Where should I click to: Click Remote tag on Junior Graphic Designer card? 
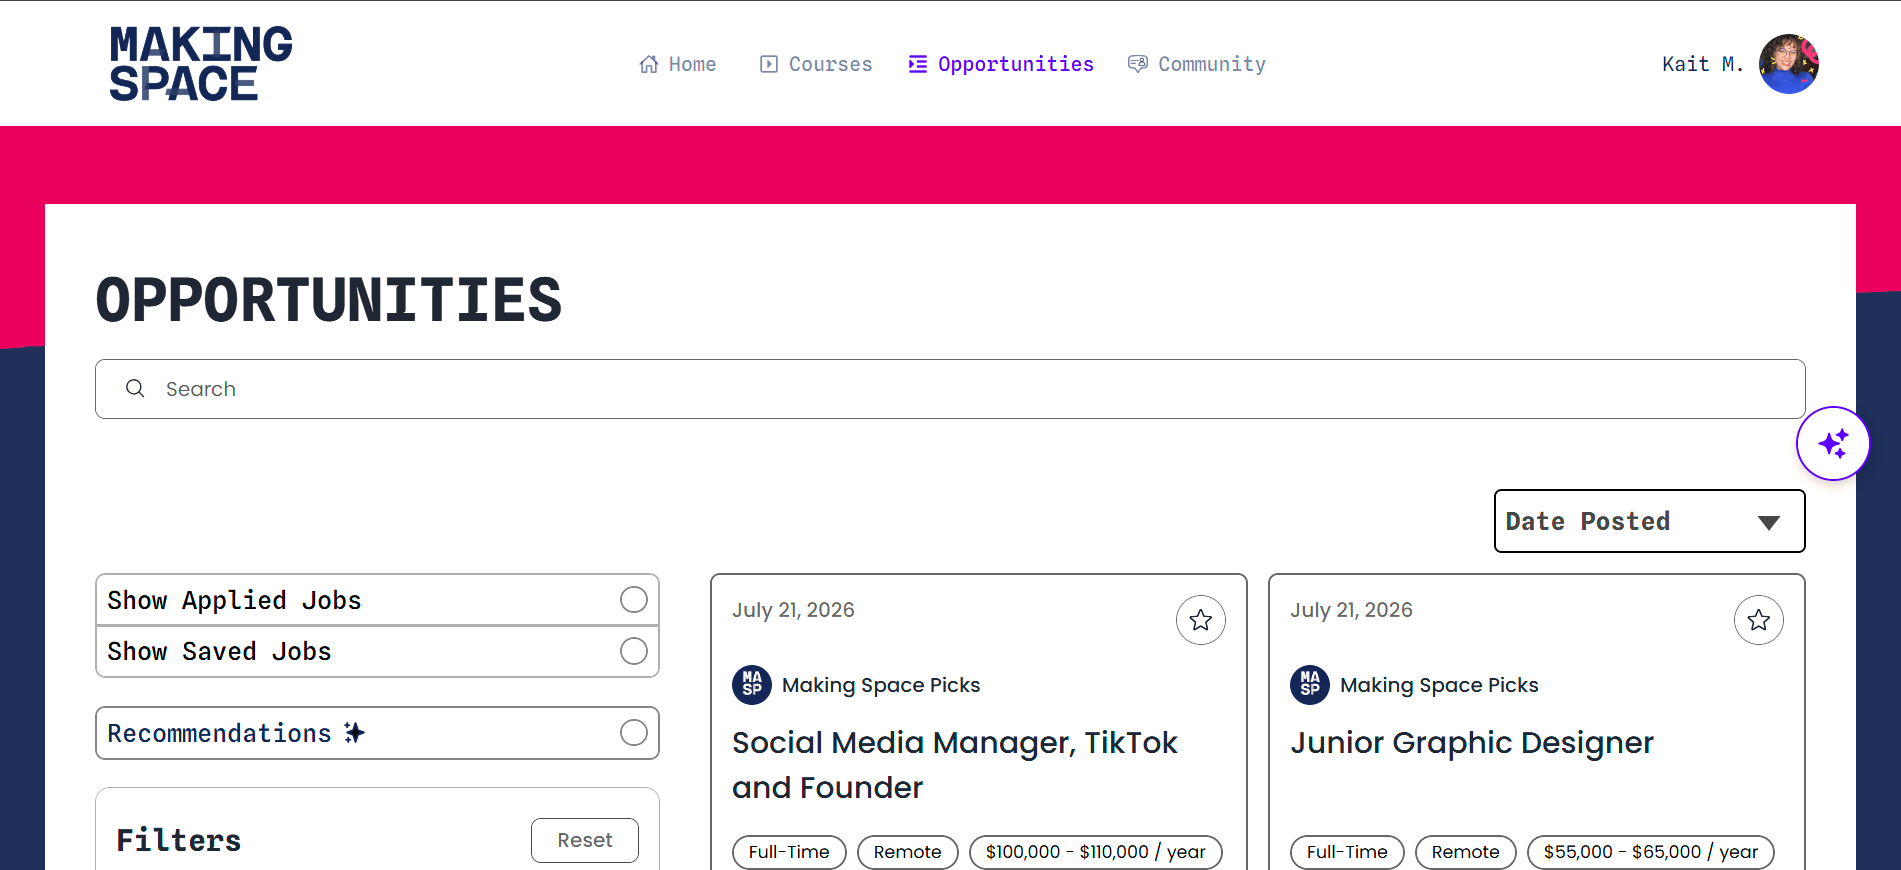click(x=1466, y=852)
